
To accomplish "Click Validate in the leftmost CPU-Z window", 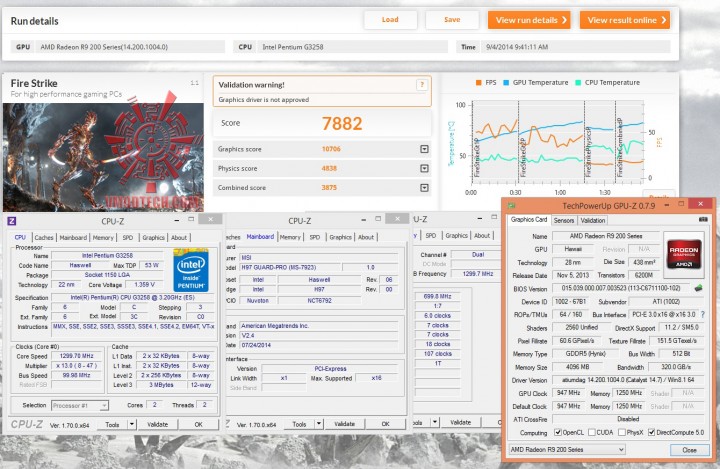I will 158,424.
